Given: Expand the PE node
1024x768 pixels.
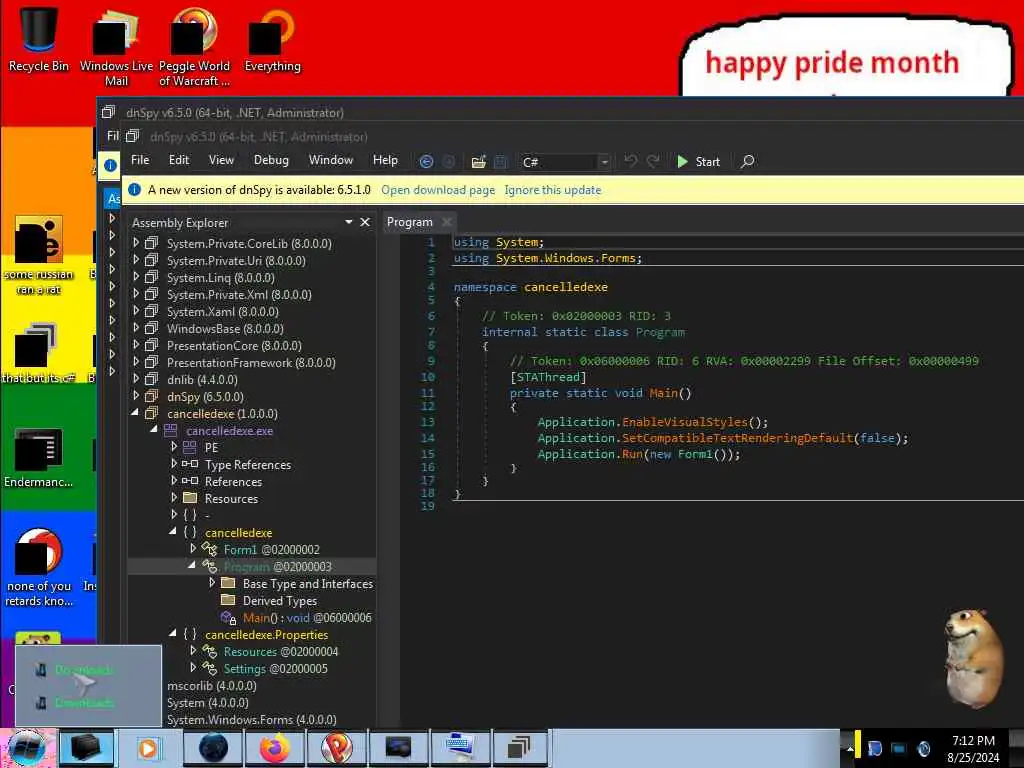Looking at the screenshot, I should [x=174, y=447].
